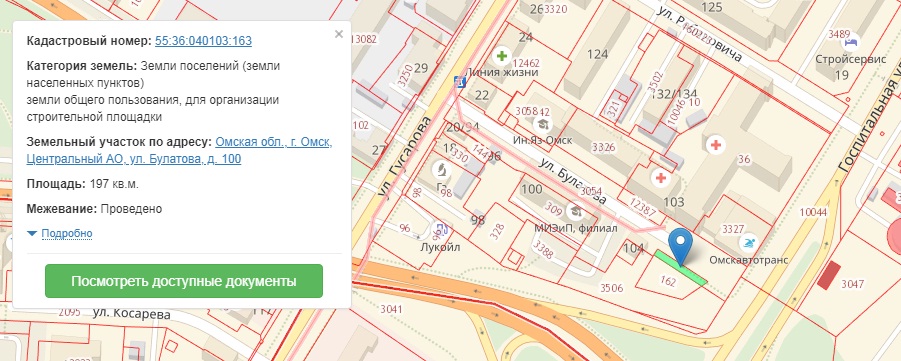Click parcel label 3327
Image resolution: width=901 pixels, height=361 pixels.
coord(733,229)
